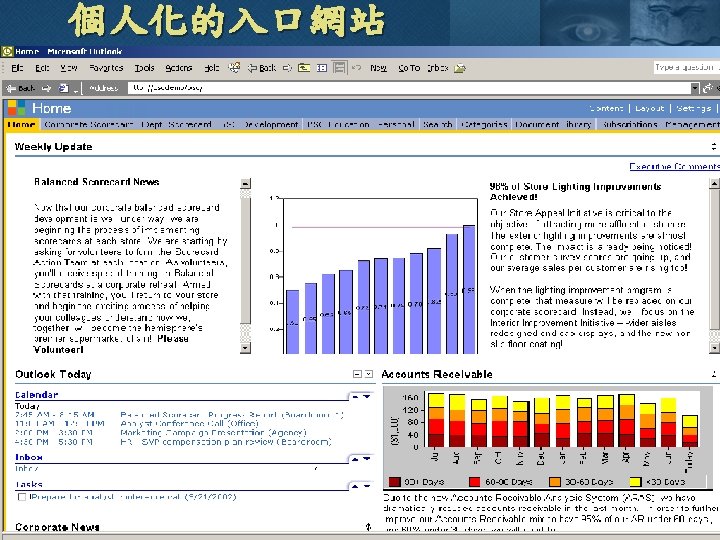The image size is (720, 540).
Task: Click the Inbox section down arrow
Action: pos(366,459)
